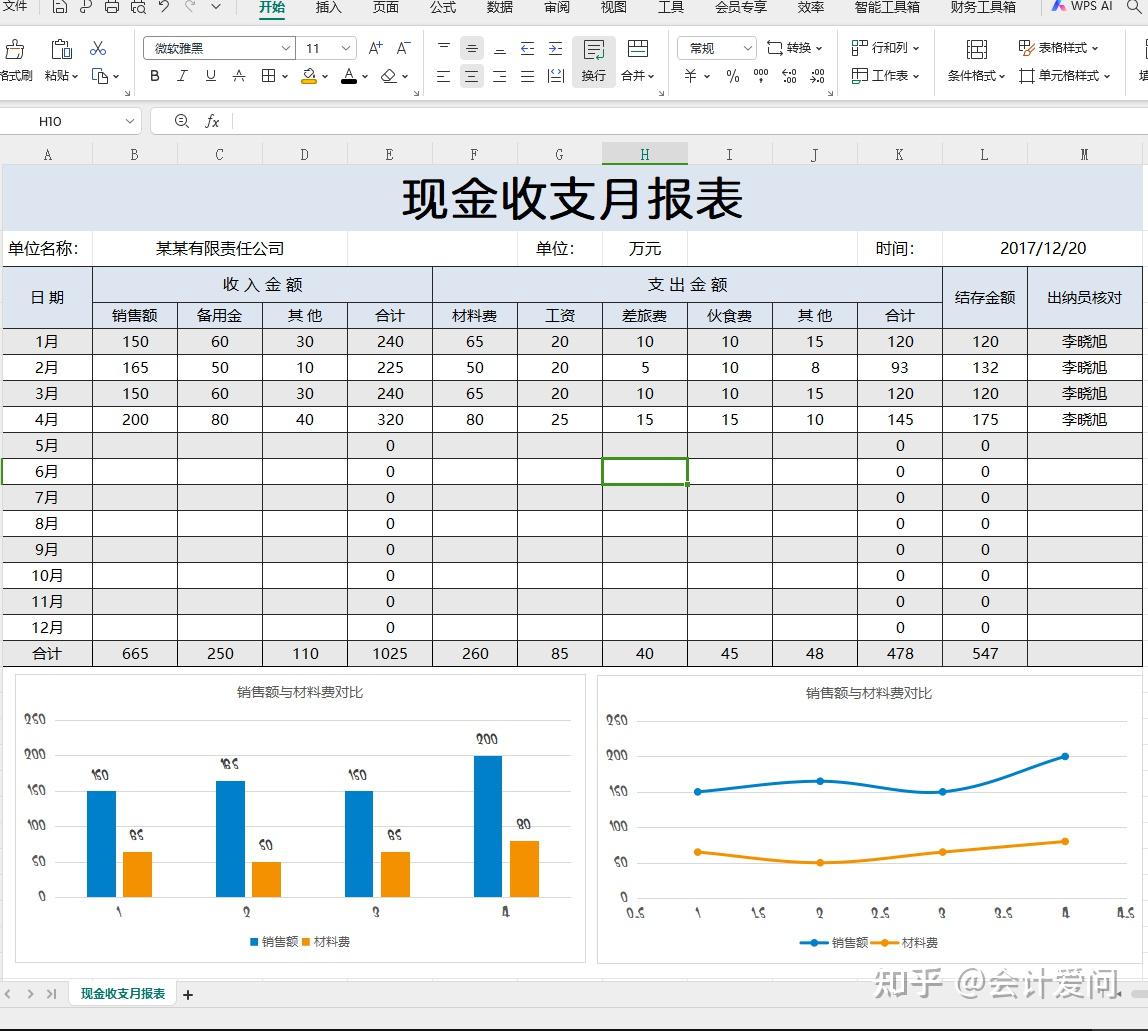Click the Paste clipboard icon
Screen dimensions: 1148x1031
tap(62, 49)
